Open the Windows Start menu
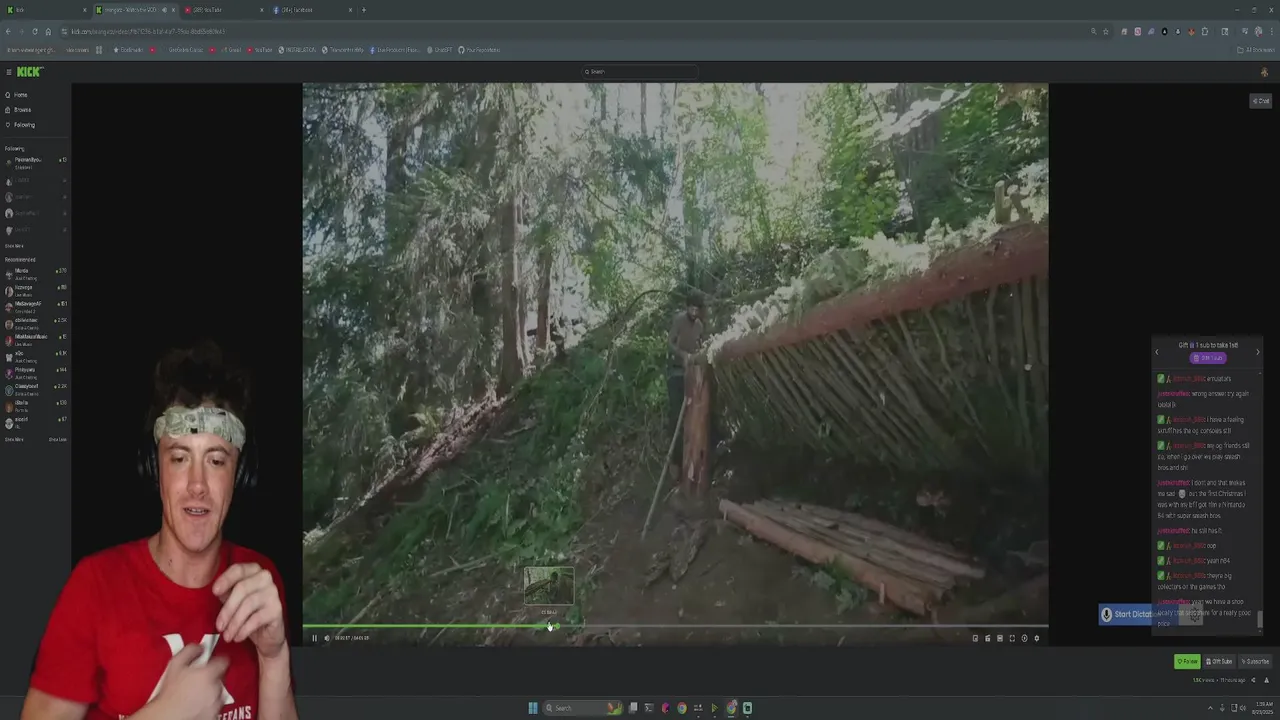The width and height of the screenshot is (1280, 720). coord(533,708)
